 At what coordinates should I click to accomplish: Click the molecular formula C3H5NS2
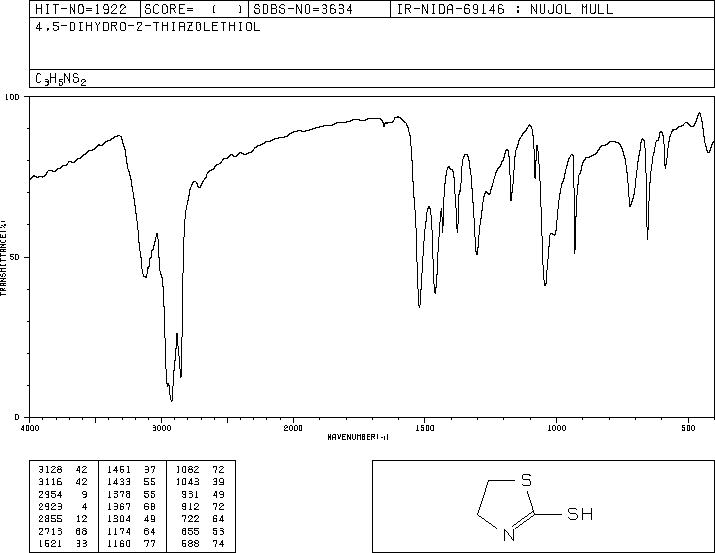coord(61,79)
